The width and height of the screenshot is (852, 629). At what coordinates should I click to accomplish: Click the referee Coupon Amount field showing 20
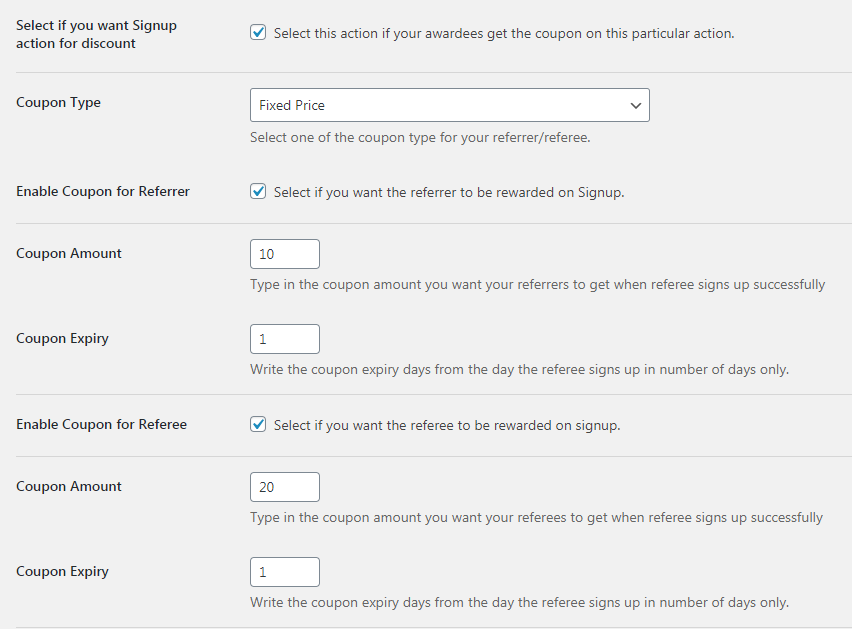284,487
